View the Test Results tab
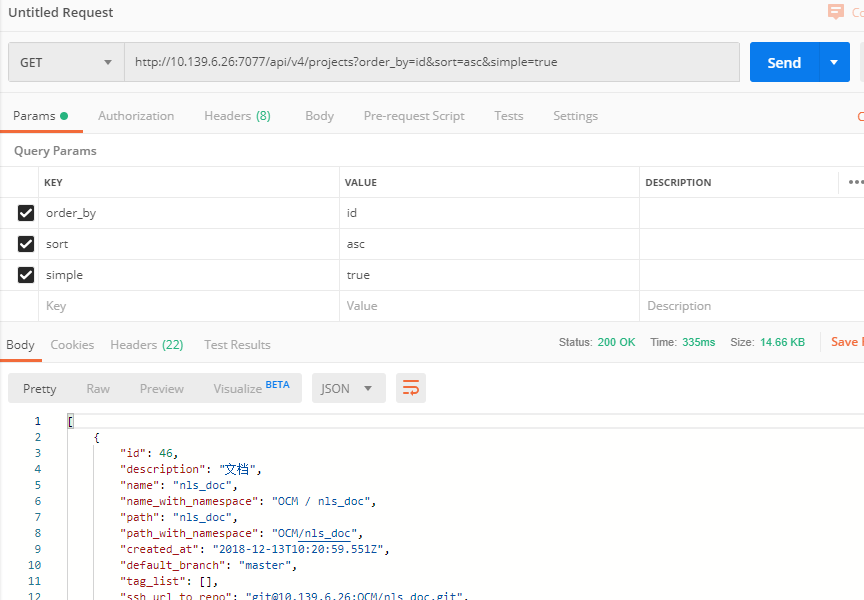The image size is (864, 600). pyautogui.click(x=237, y=345)
